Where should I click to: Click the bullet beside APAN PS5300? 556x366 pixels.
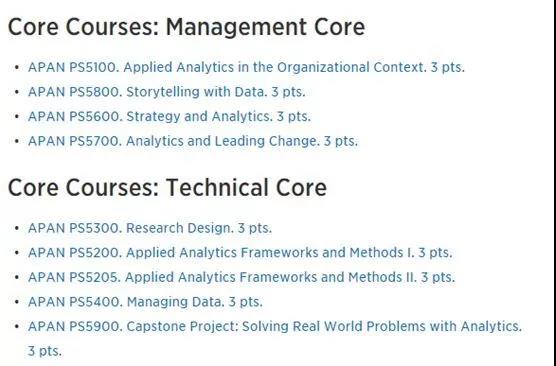(17, 228)
